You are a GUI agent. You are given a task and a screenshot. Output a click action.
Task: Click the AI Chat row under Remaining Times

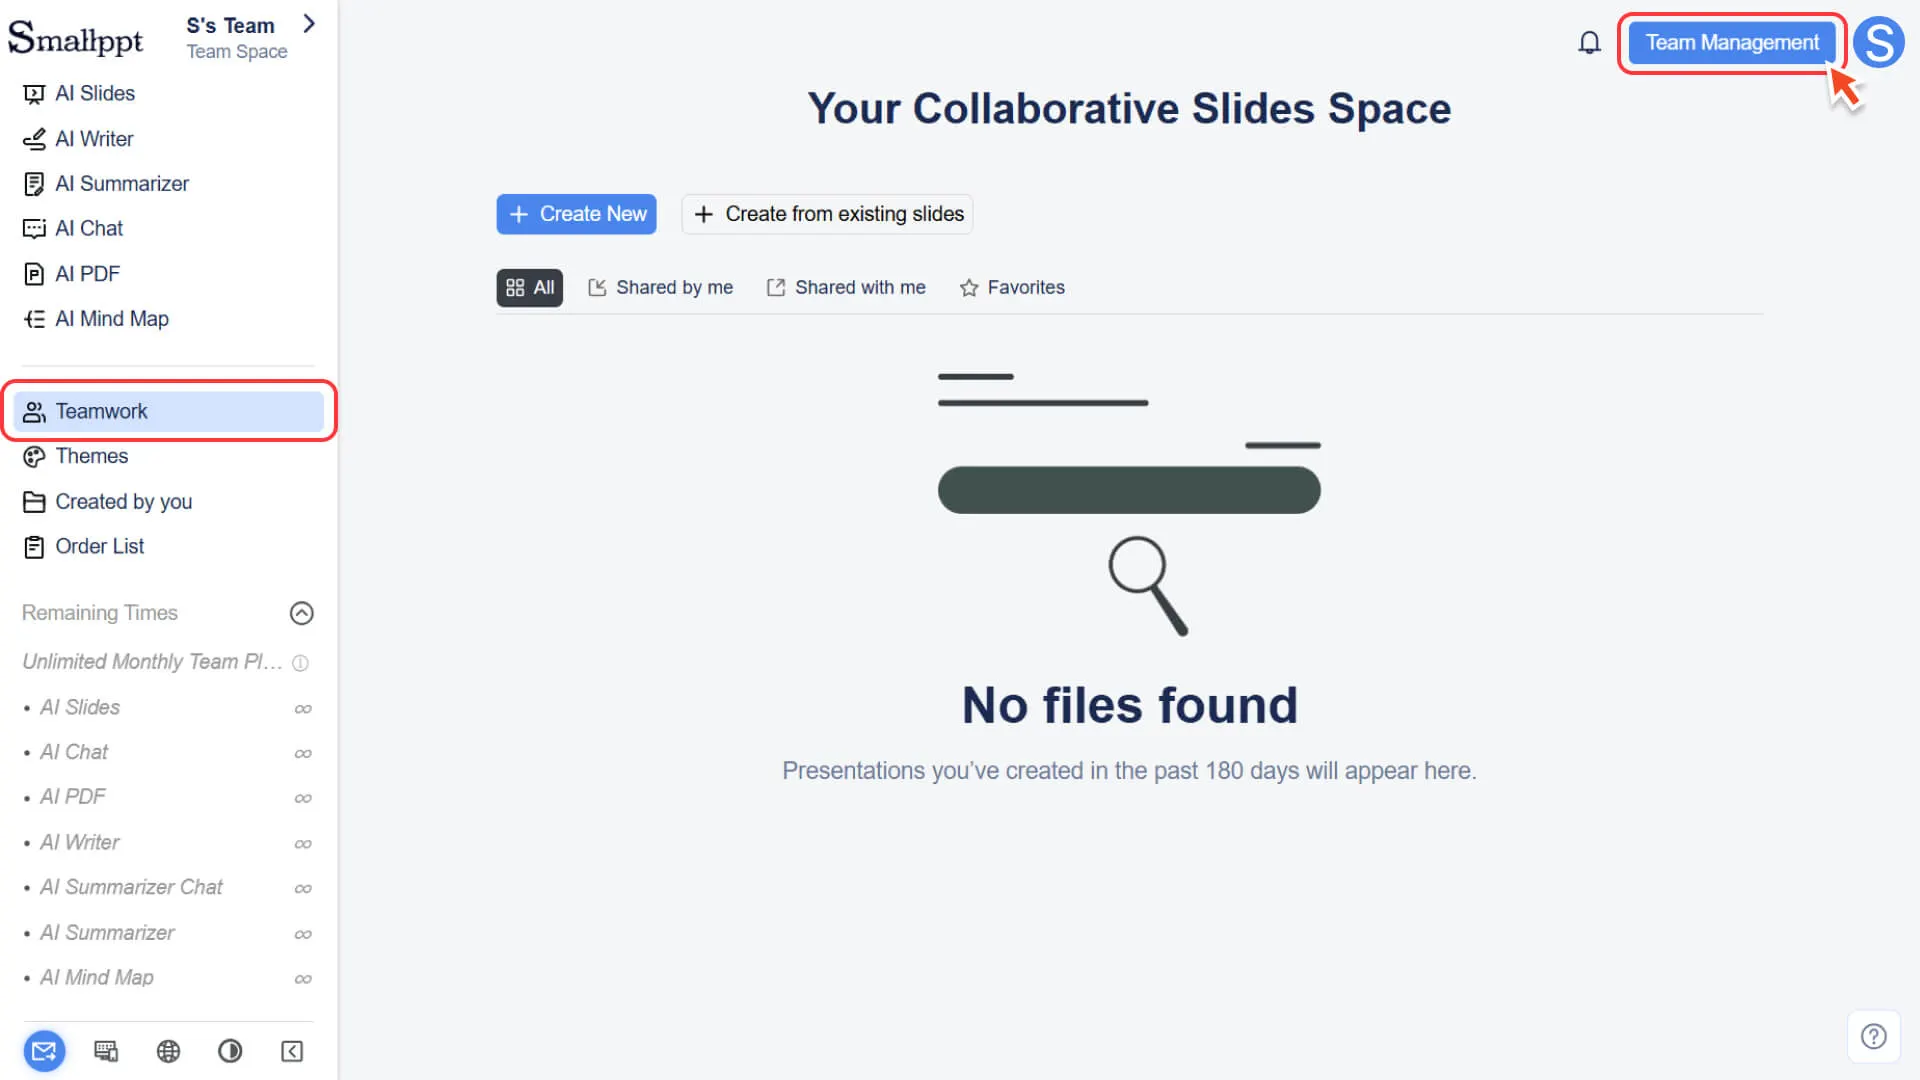pos(168,753)
